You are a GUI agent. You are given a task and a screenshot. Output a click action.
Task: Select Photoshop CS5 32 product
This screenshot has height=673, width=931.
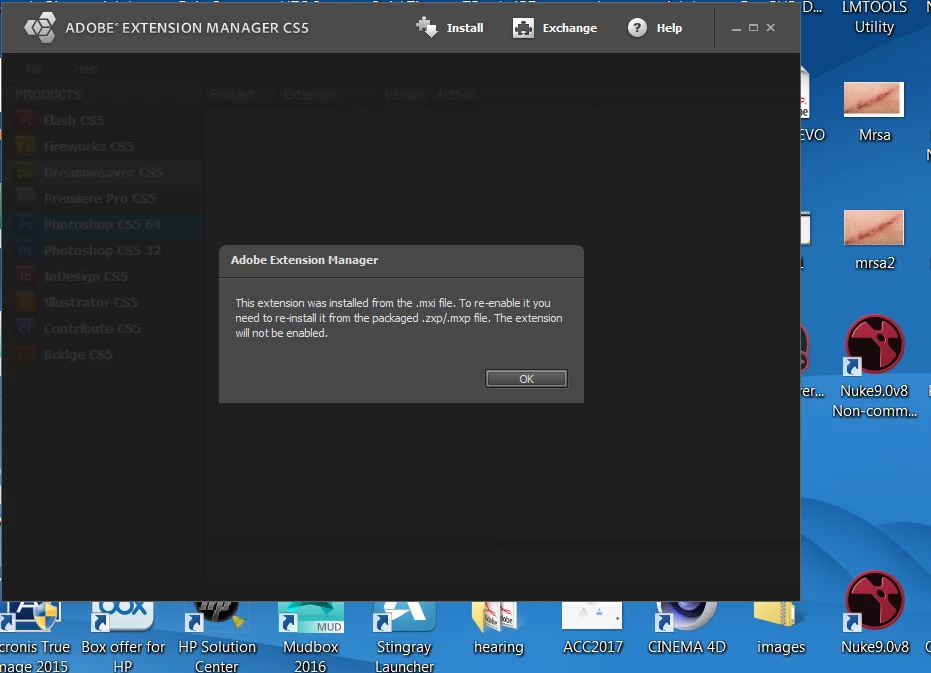point(102,251)
